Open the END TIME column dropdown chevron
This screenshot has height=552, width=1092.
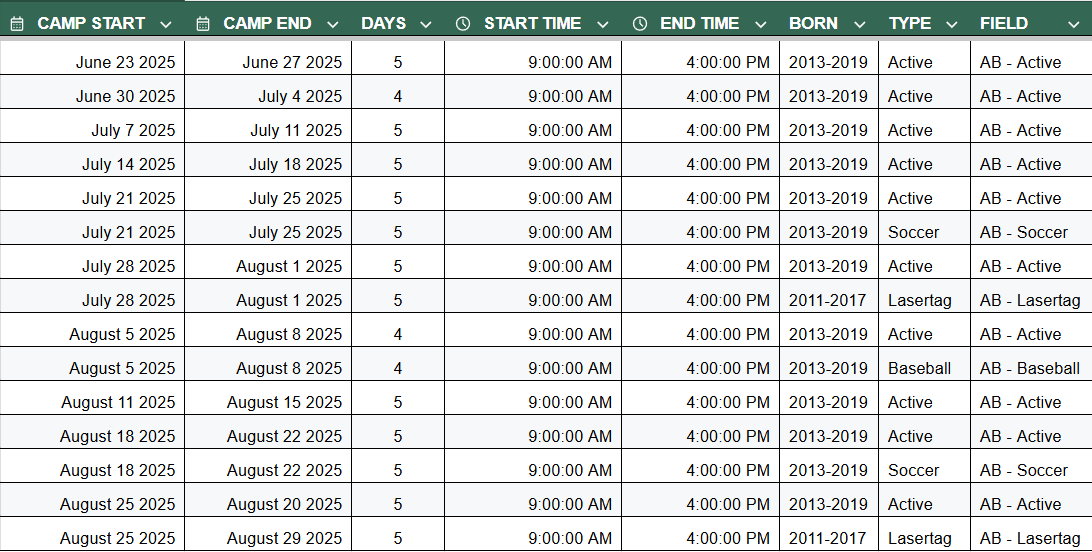[761, 24]
